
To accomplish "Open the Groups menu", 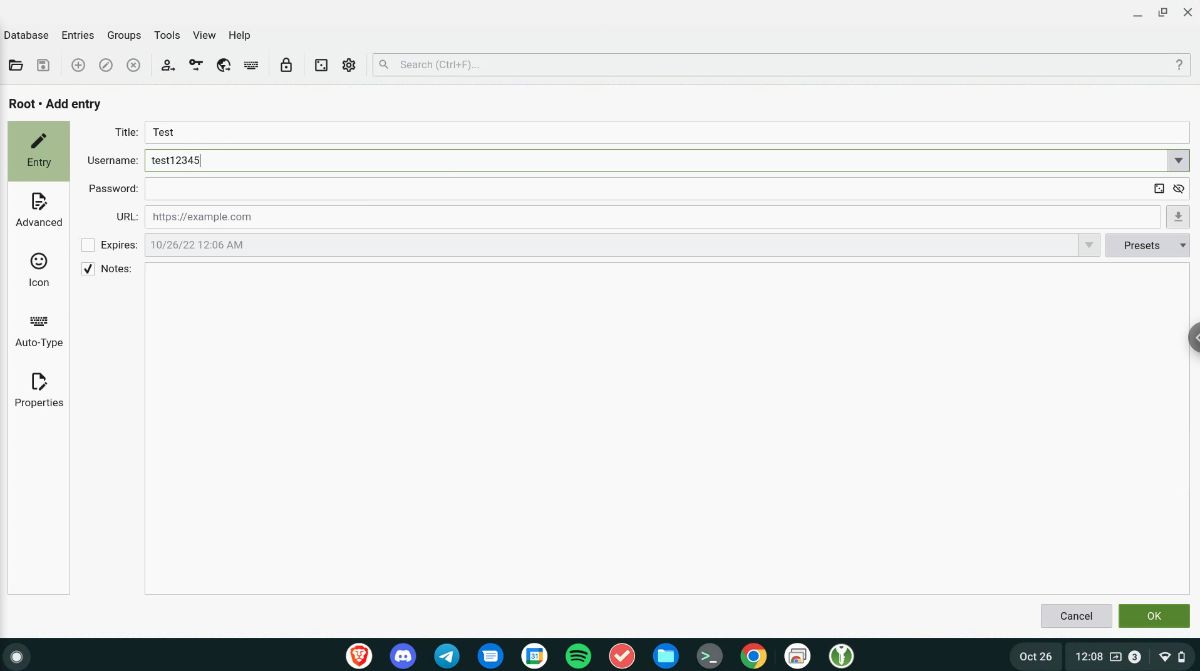I will pyautogui.click(x=124, y=35).
